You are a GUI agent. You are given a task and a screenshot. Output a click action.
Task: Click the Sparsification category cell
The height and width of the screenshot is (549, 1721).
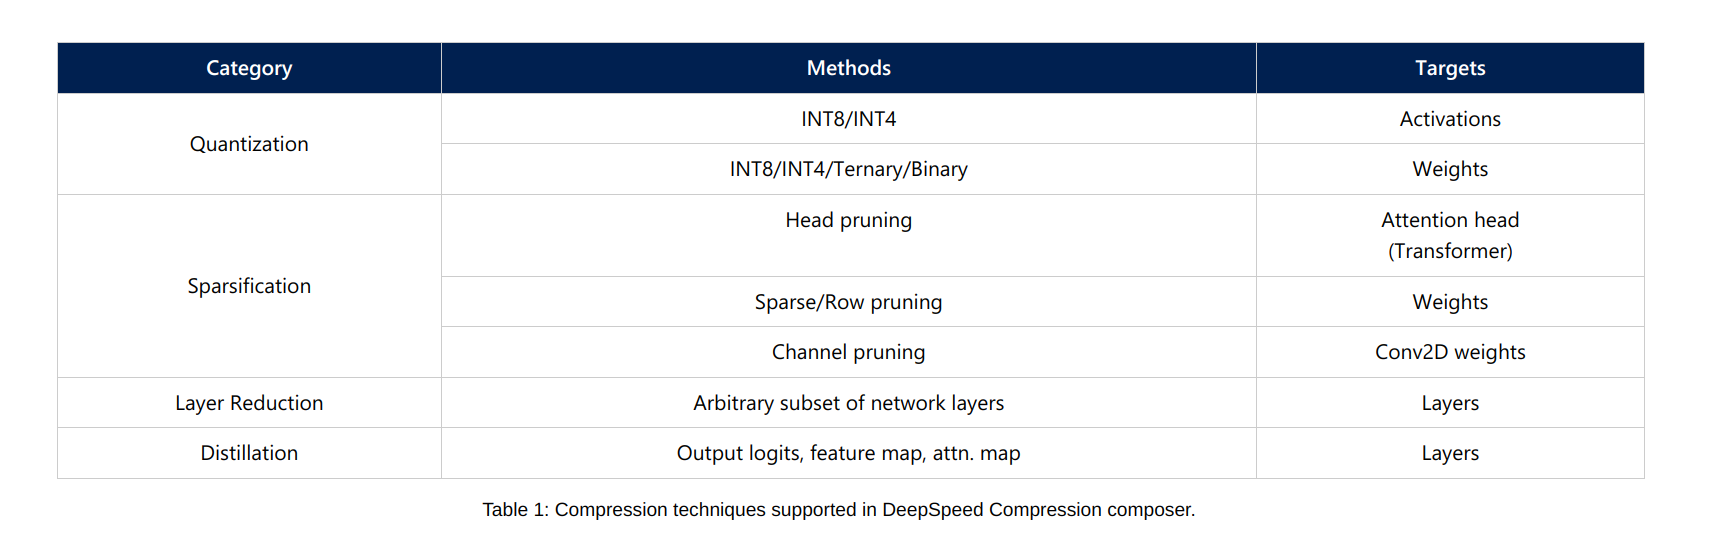click(x=249, y=286)
